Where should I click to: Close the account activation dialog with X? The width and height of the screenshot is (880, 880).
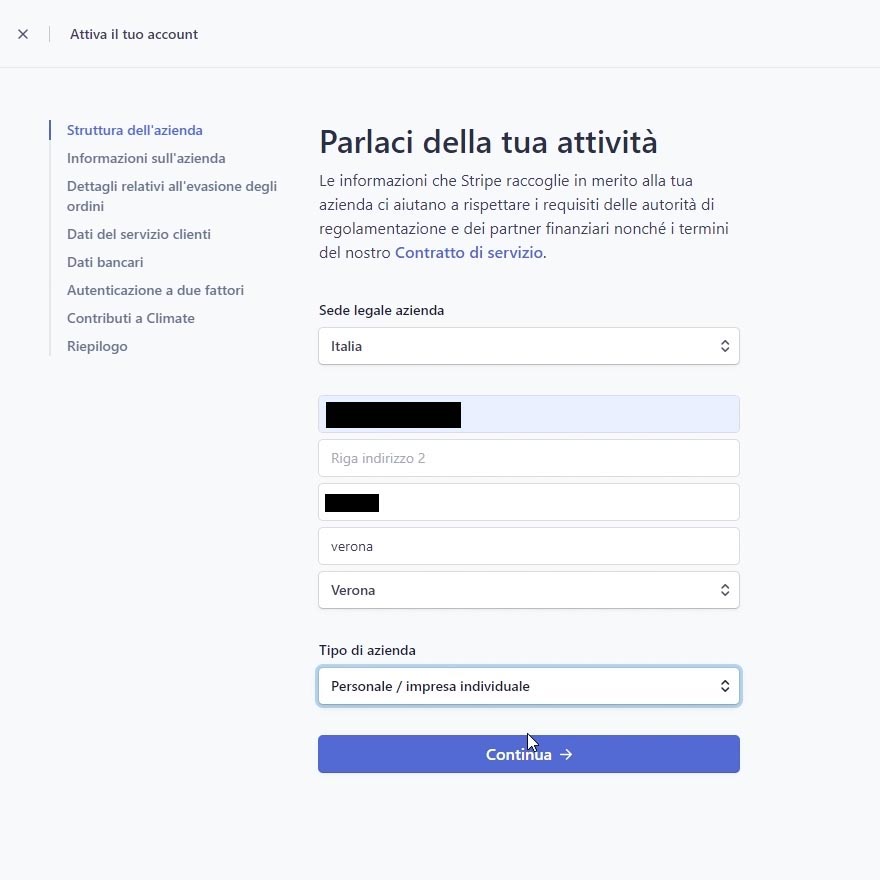click(x=23, y=34)
